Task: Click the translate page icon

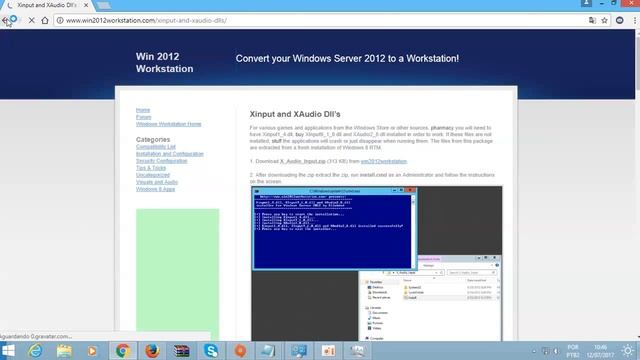Action: pyautogui.click(x=592, y=20)
